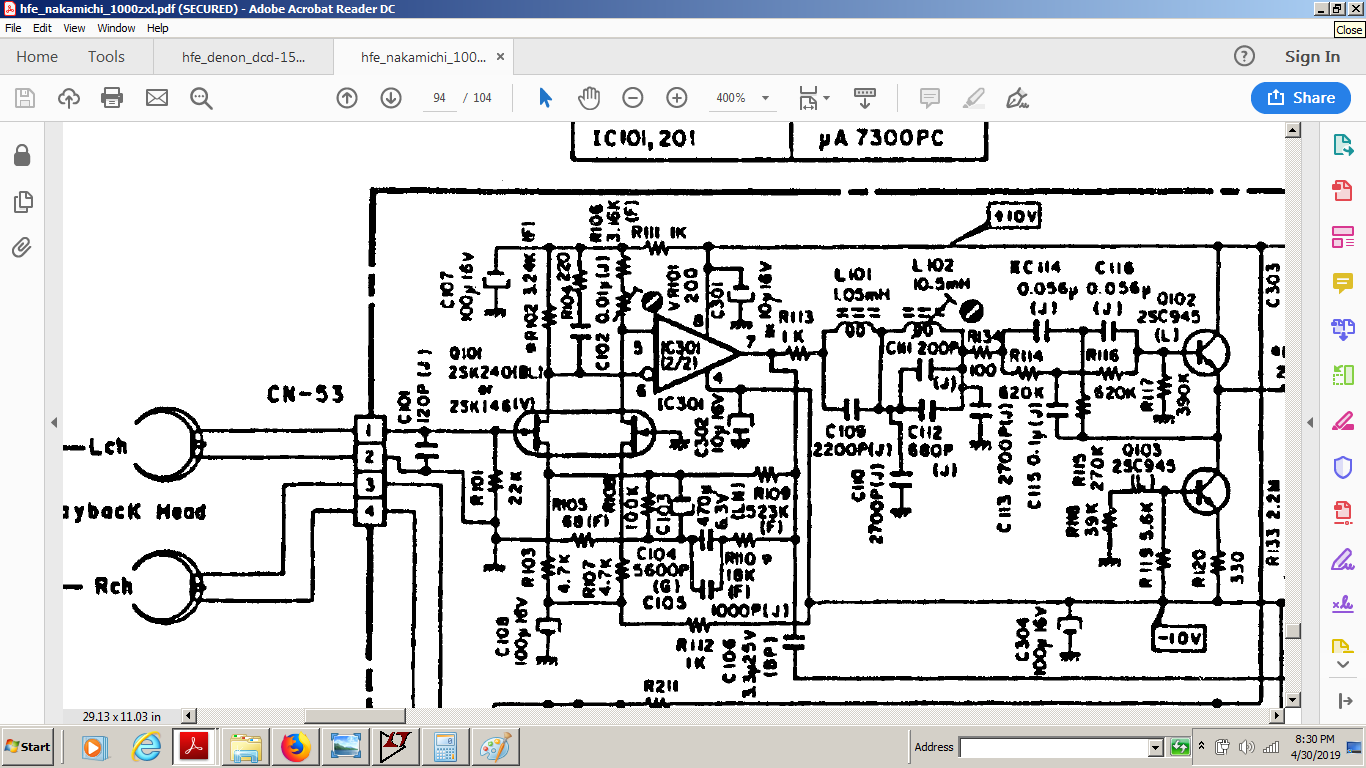Open the Organize Pages tool in the right pane

[1343, 375]
